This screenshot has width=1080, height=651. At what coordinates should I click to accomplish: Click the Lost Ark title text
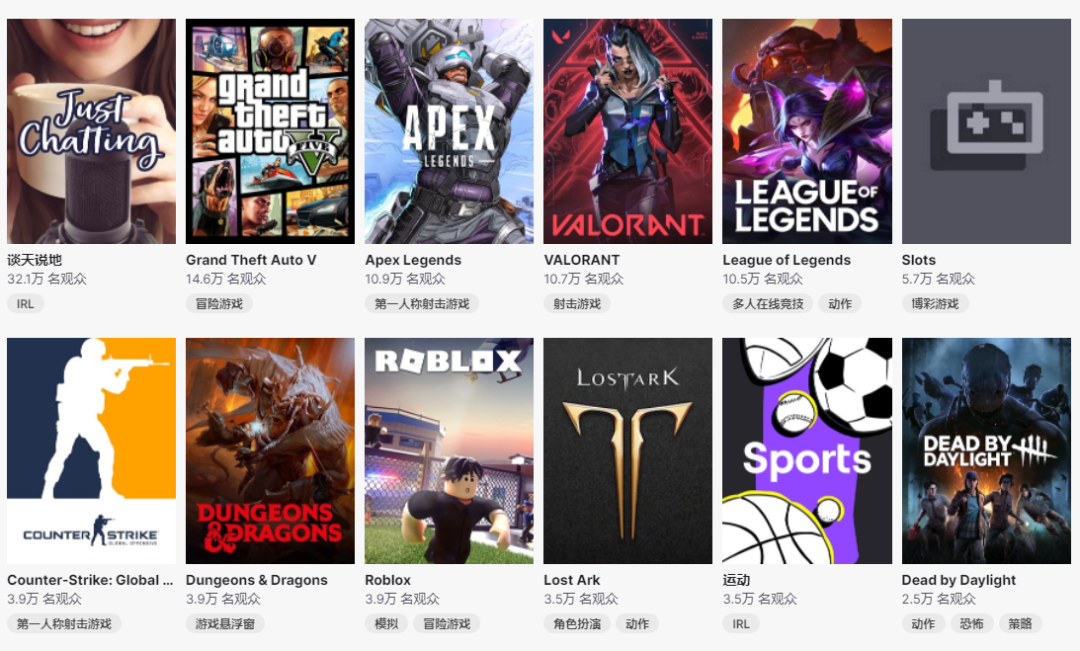pos(572,580)
